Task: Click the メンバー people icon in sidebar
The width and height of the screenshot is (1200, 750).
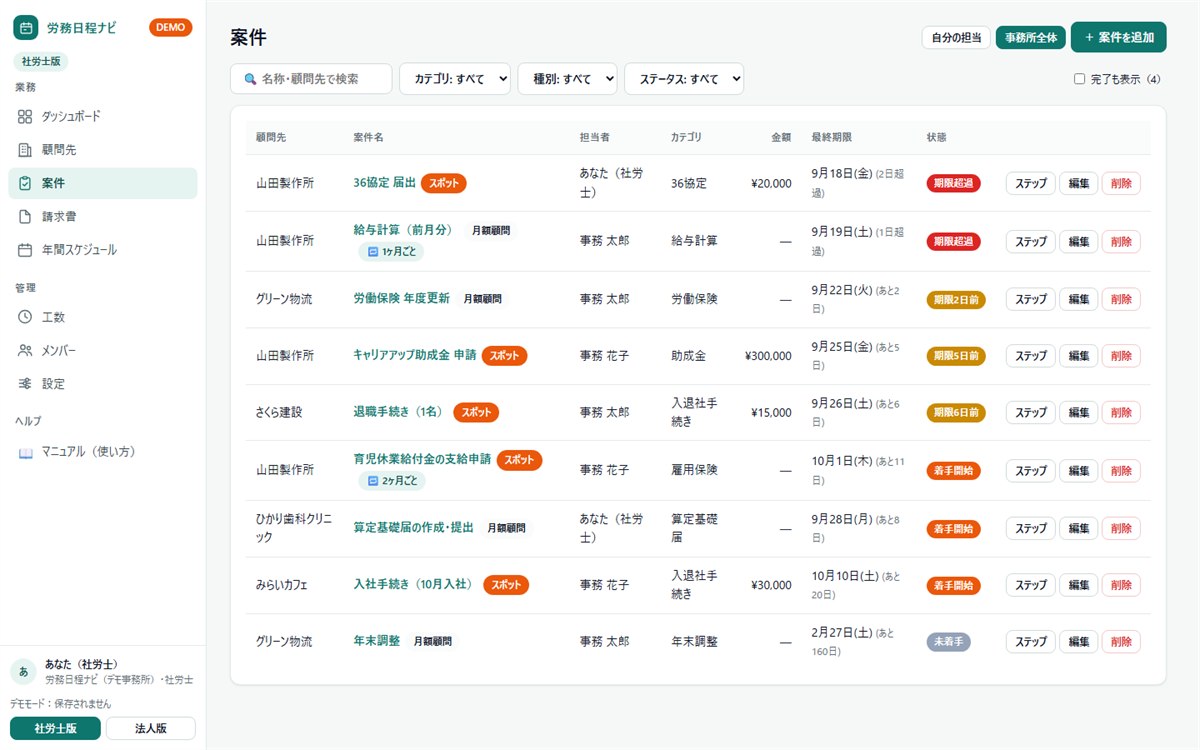Action: pyautogui.click(x=25, y=351)
